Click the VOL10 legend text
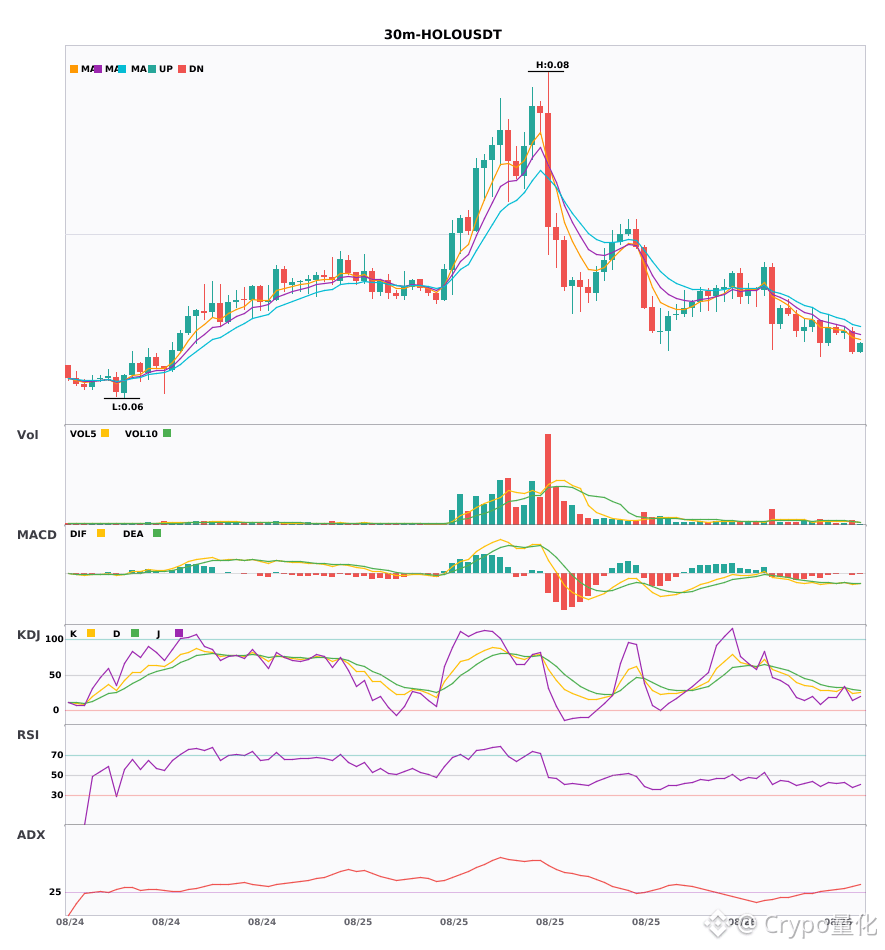Screen dimensions: 885x950 tap(141, 434)
